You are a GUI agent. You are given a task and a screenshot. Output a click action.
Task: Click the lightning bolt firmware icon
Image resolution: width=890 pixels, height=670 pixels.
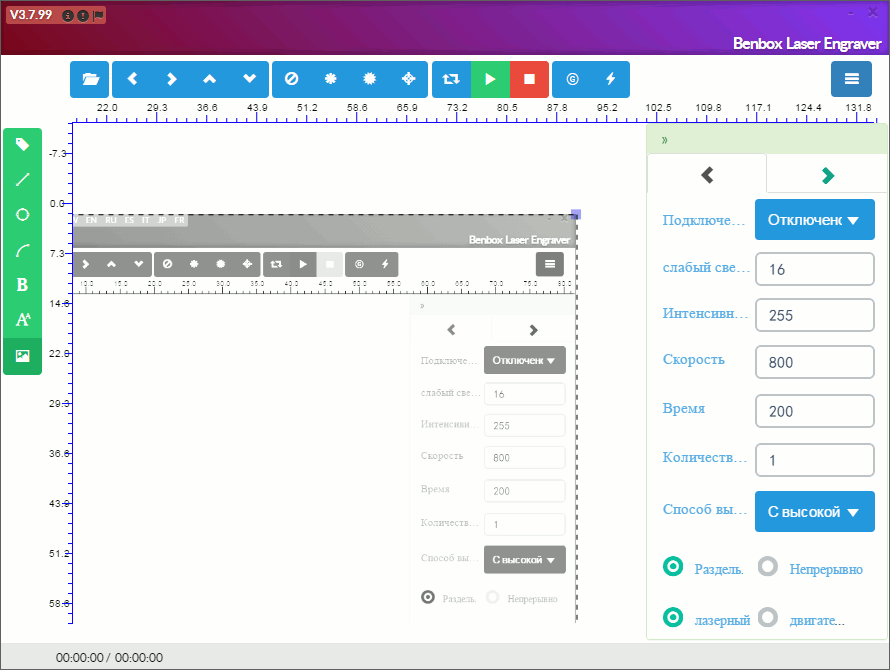(x=611, y=79)
